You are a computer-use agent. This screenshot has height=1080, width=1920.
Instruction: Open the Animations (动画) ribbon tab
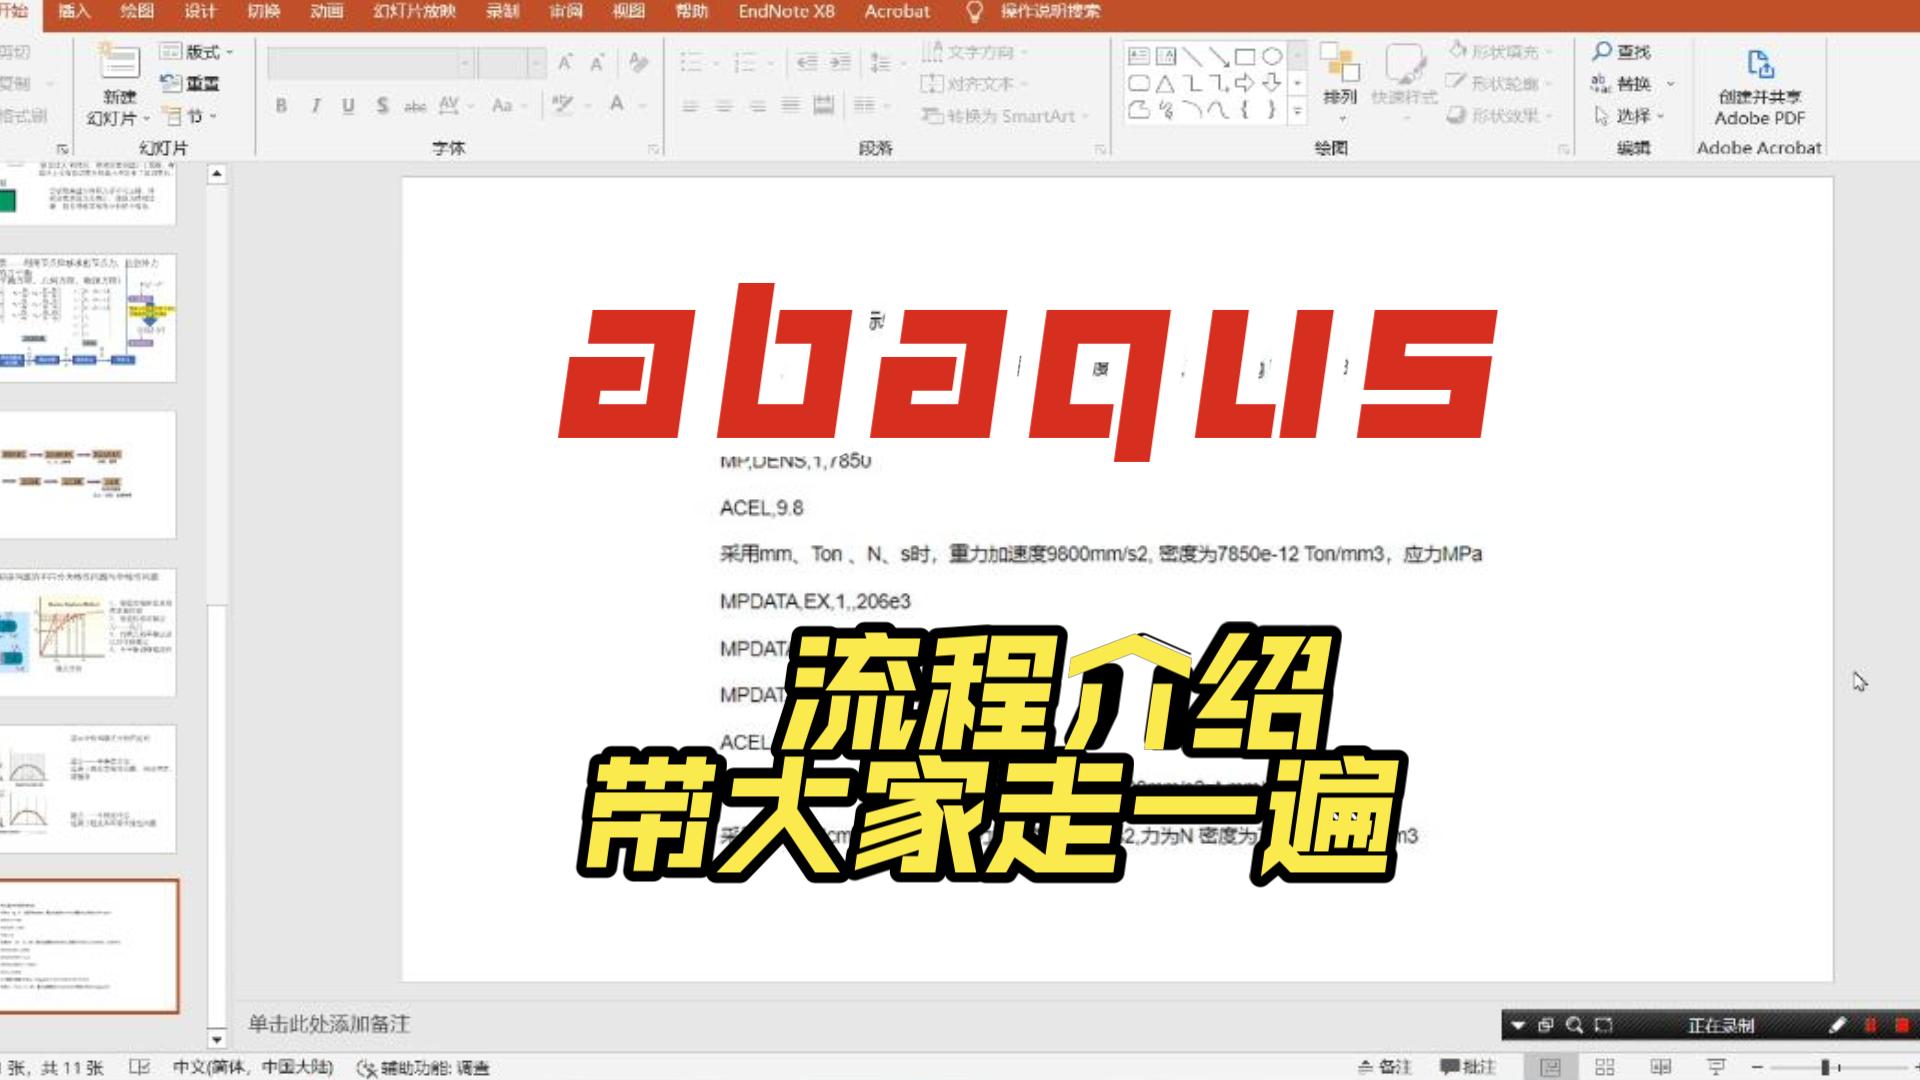[326, 12]
